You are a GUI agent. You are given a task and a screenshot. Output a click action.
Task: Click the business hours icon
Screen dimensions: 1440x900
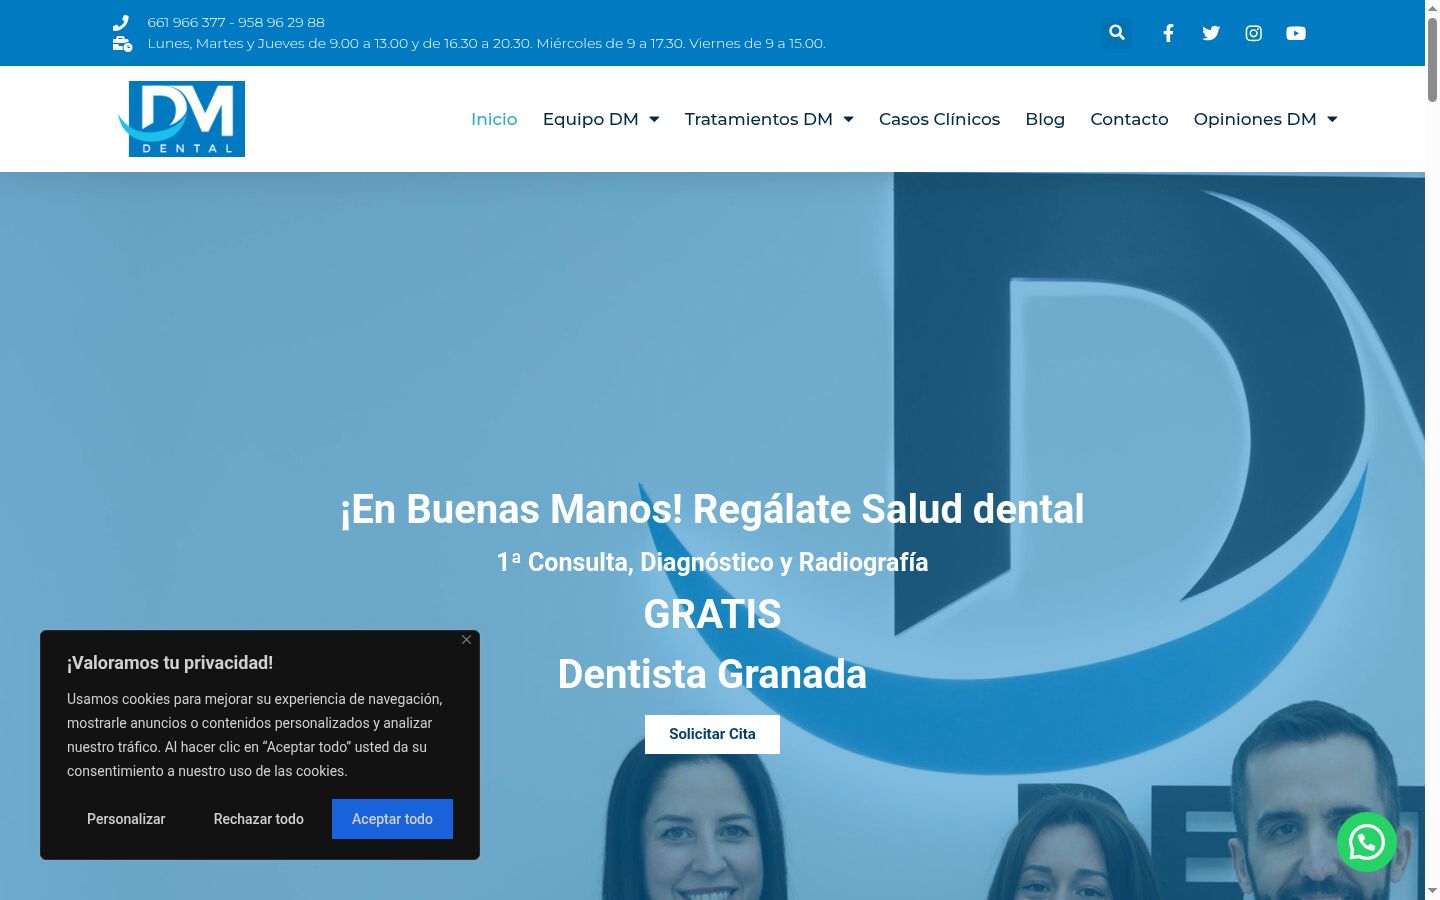tap(122, 43)
